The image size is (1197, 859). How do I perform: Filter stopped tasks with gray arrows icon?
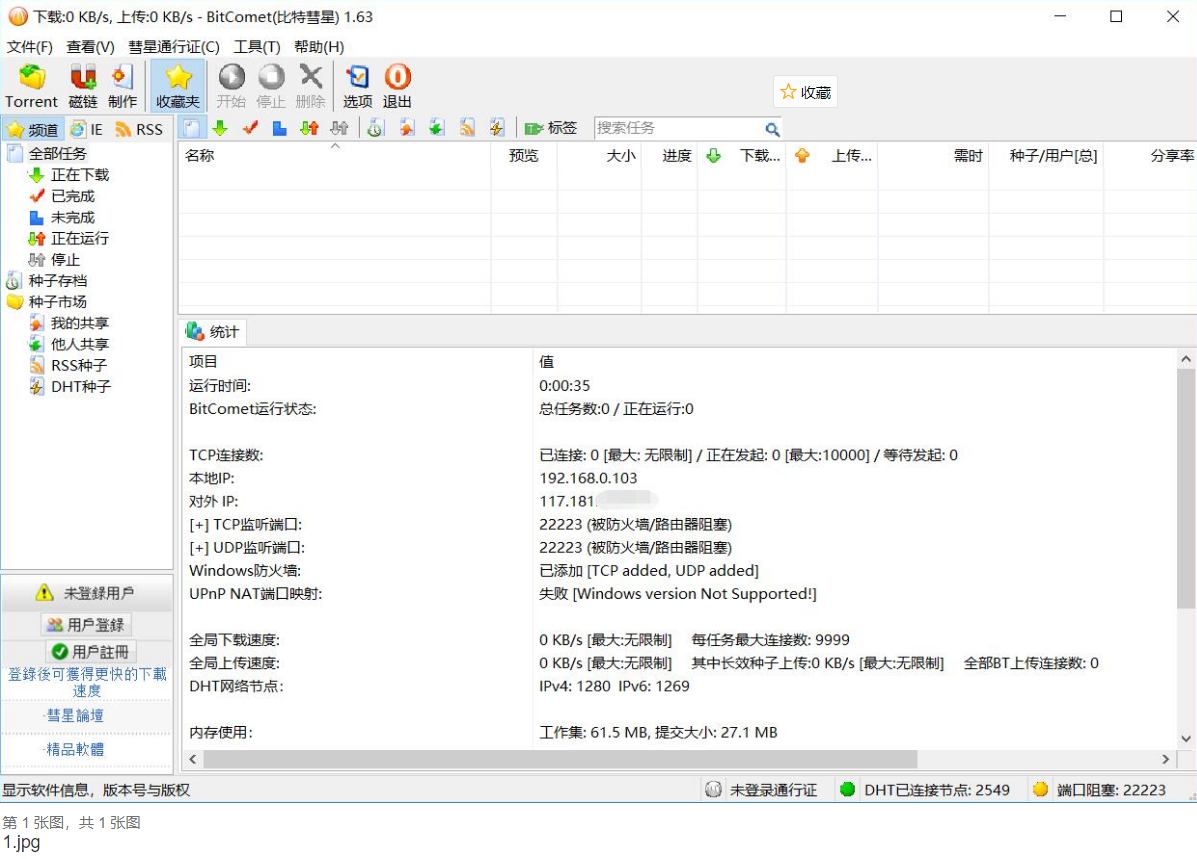339,128
